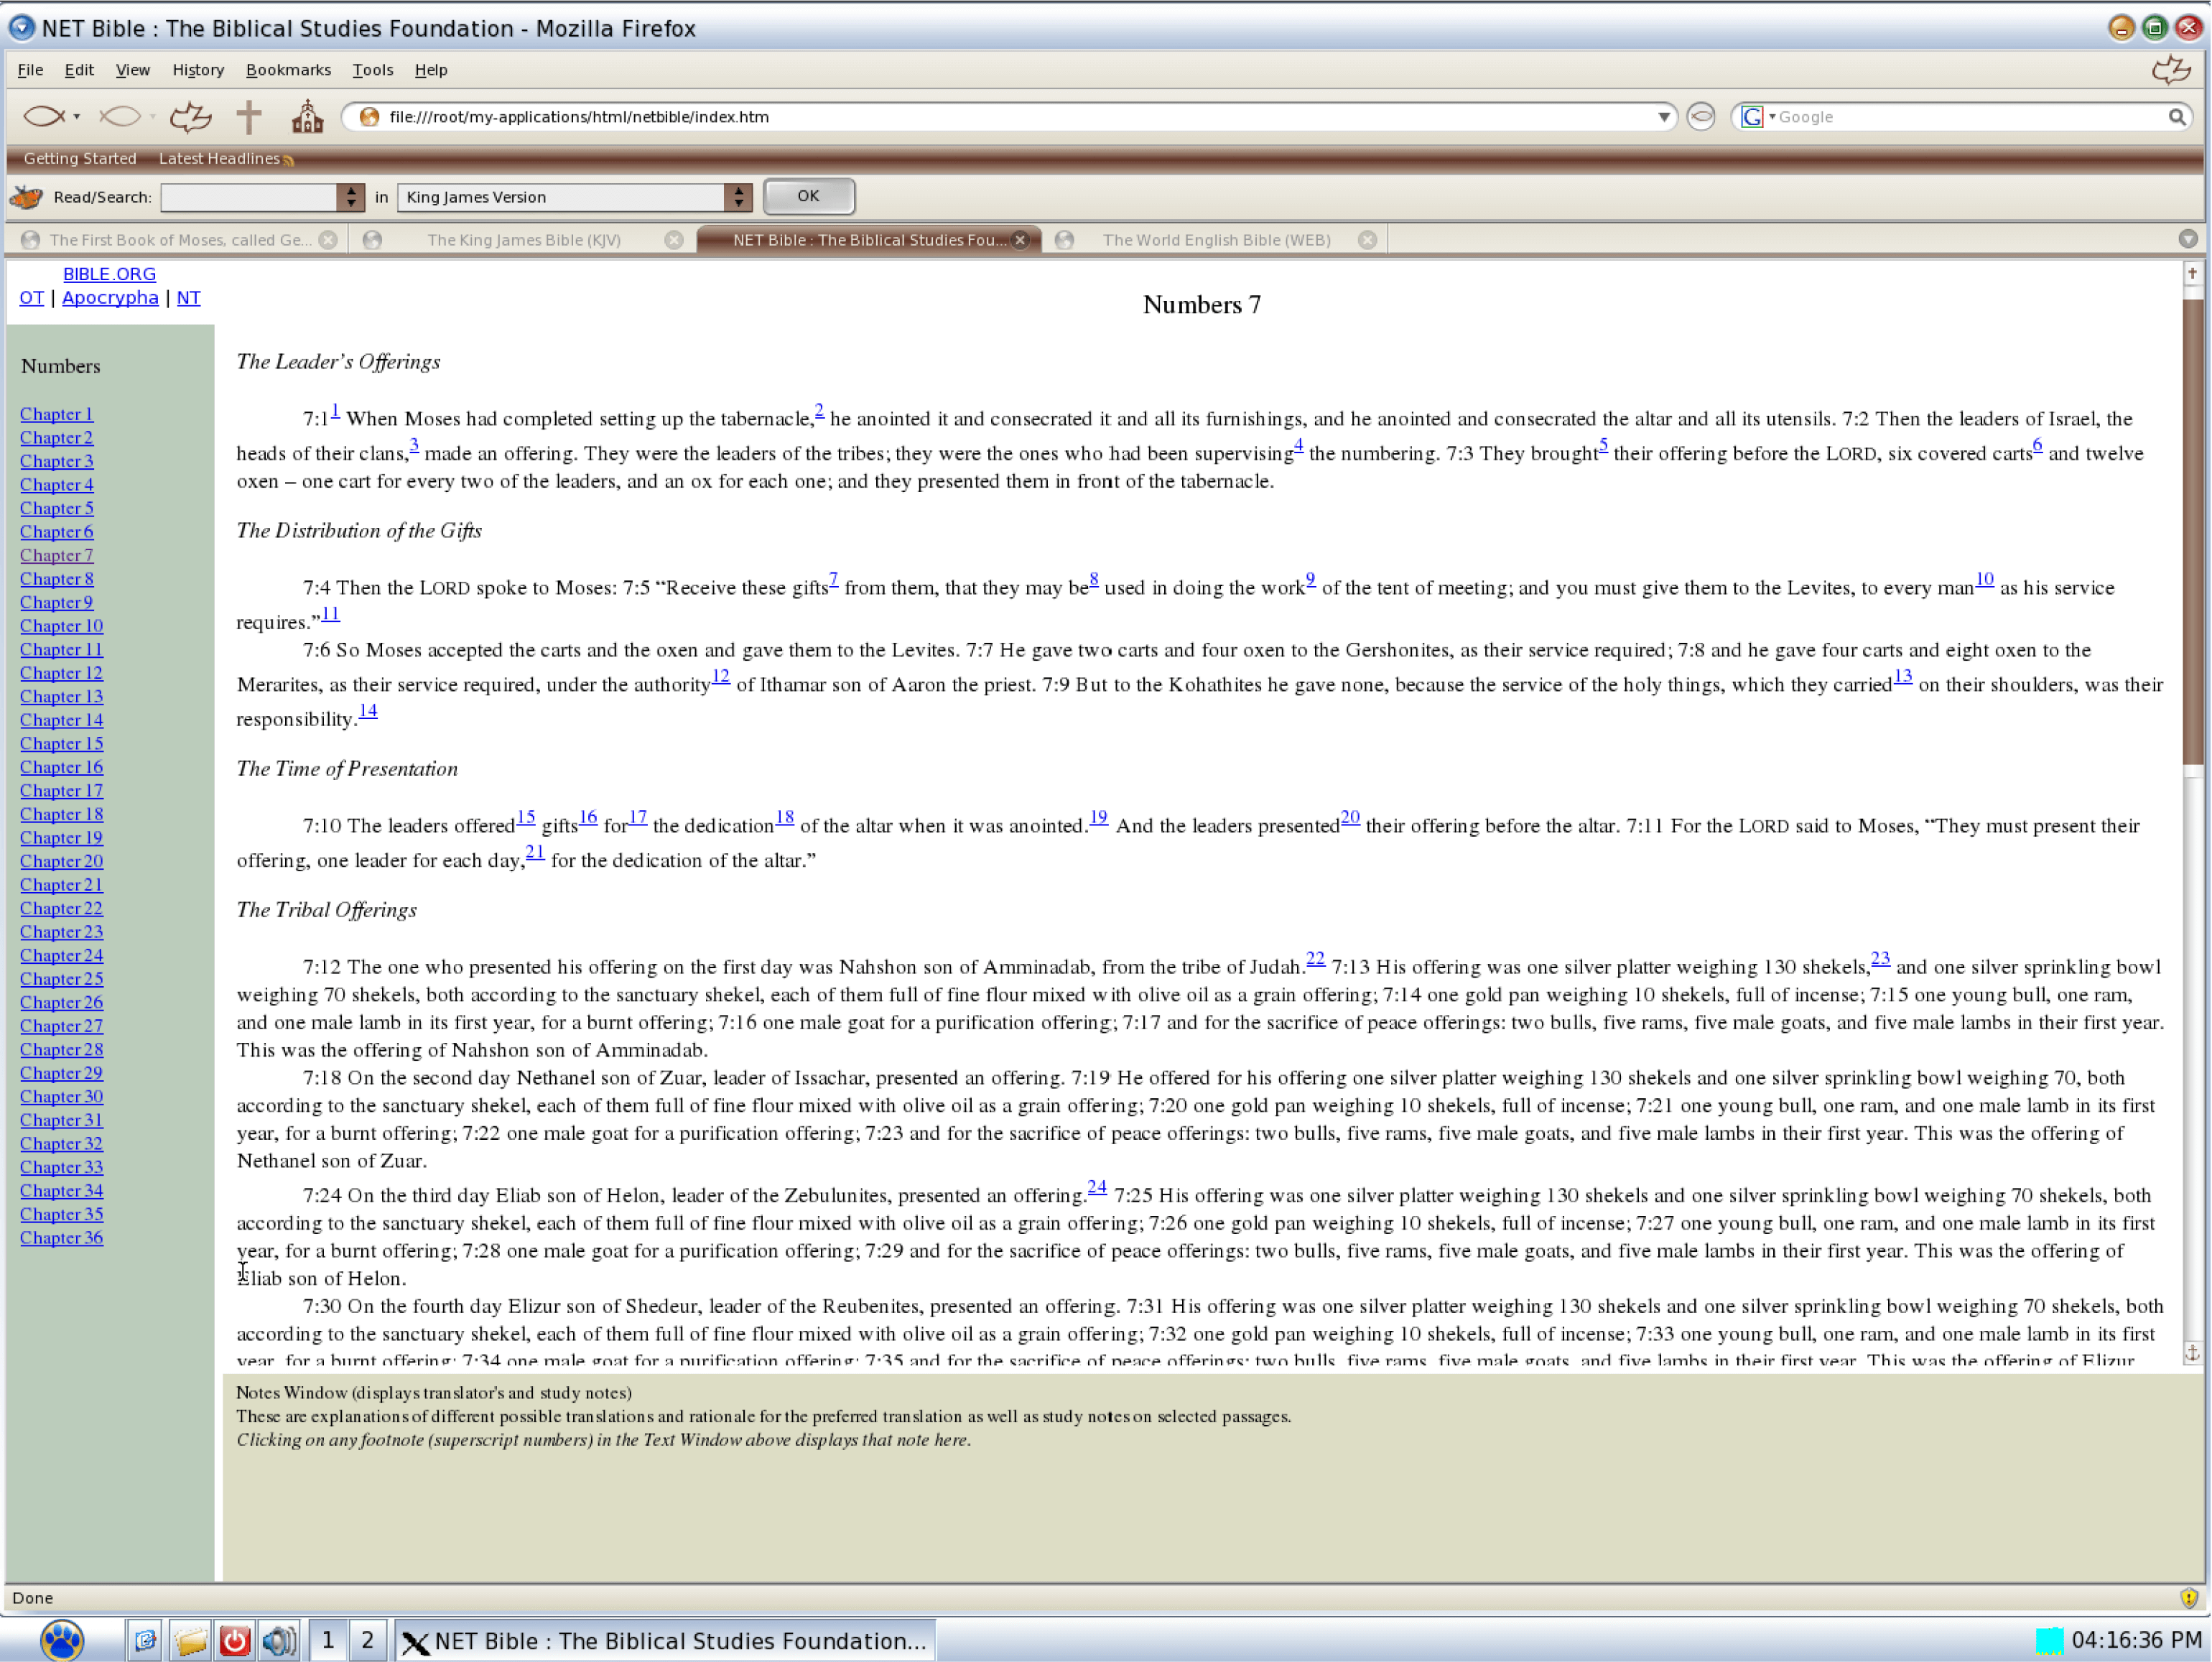Click the butterfly icon beside Read/Search
Image resolution: width=2212 pixels, height=1662 pixels.
pyautogui.click(x=27, y=197)
